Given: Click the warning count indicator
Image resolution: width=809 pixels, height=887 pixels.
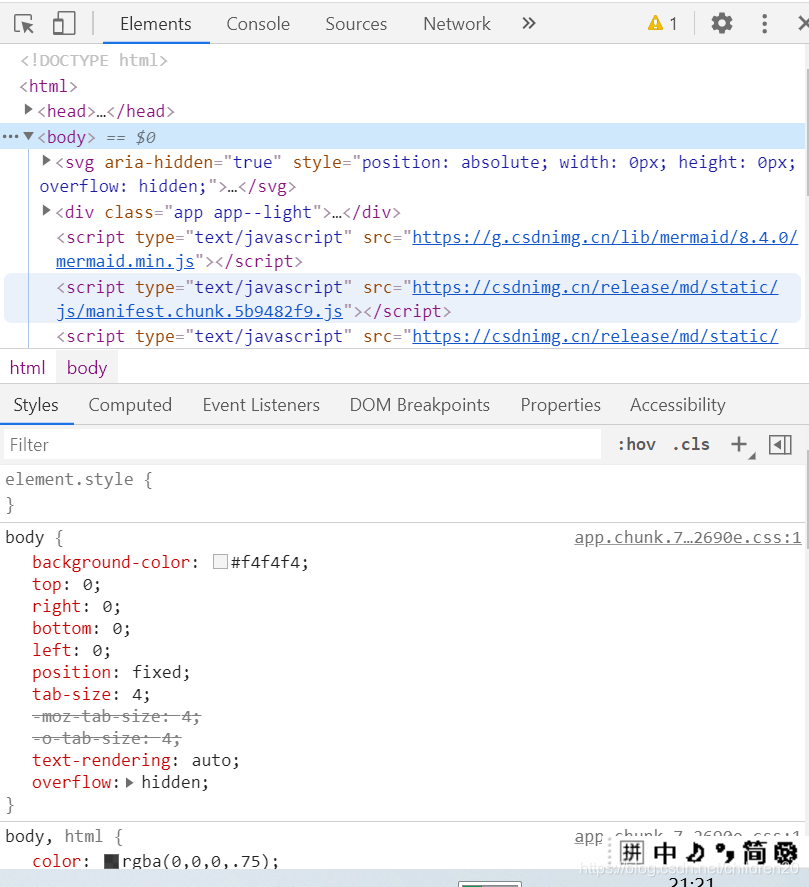Looking at the screenshot, I should [662, 23].
